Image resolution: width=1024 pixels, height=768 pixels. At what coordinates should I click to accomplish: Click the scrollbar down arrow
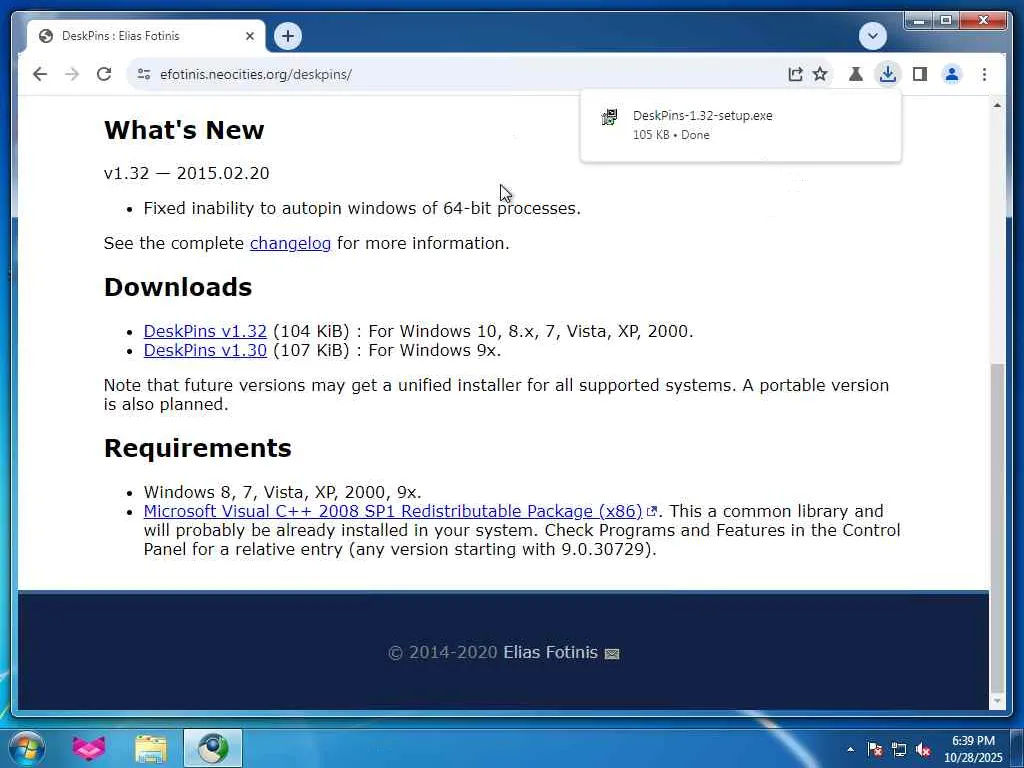(997, 701)
